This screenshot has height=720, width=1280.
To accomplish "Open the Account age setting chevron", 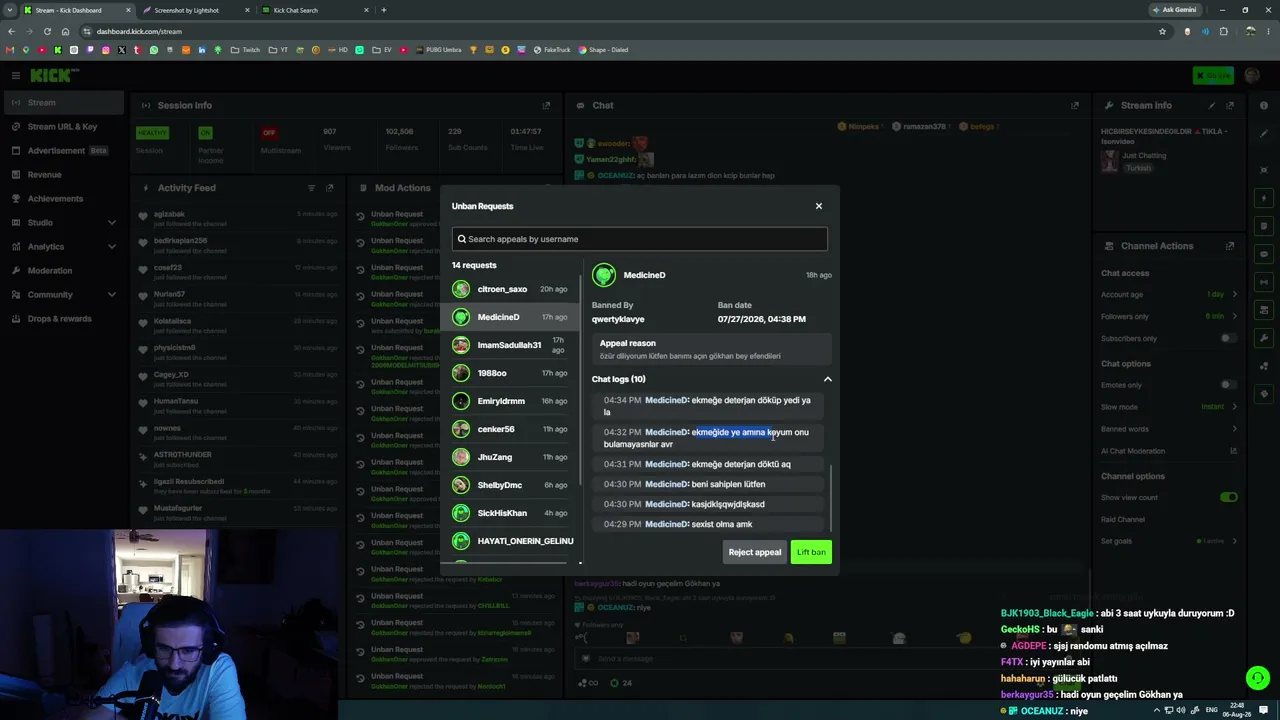I will (1234, 294).
